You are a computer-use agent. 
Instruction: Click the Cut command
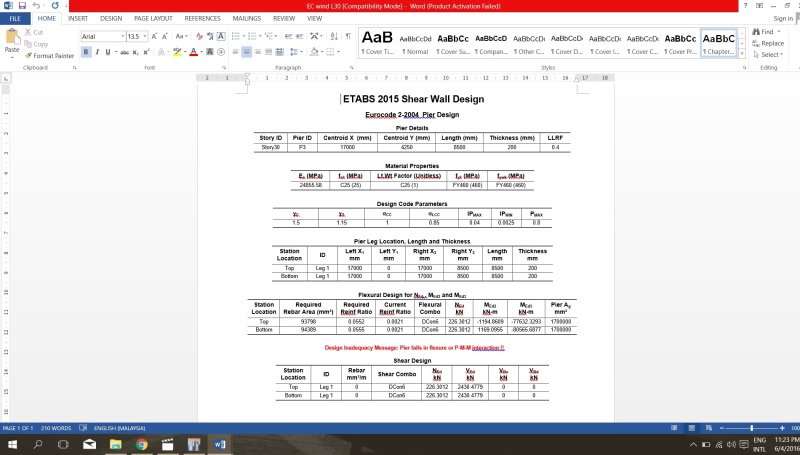click(34, 32)
